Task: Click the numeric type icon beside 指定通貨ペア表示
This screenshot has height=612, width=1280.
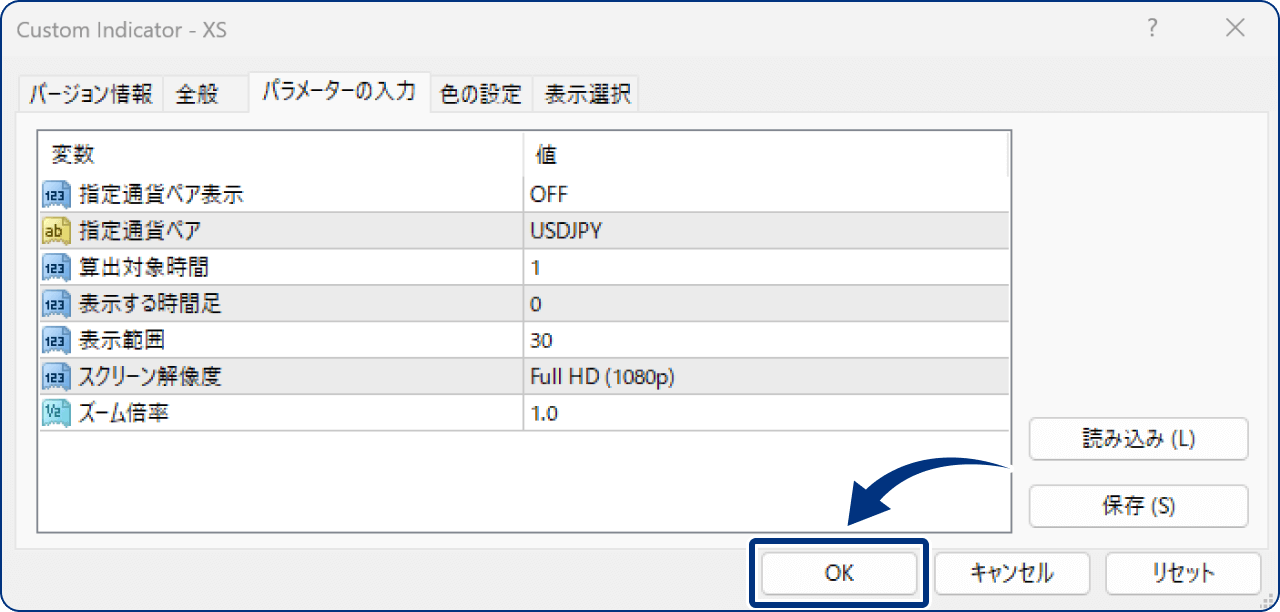Action: 55,194
